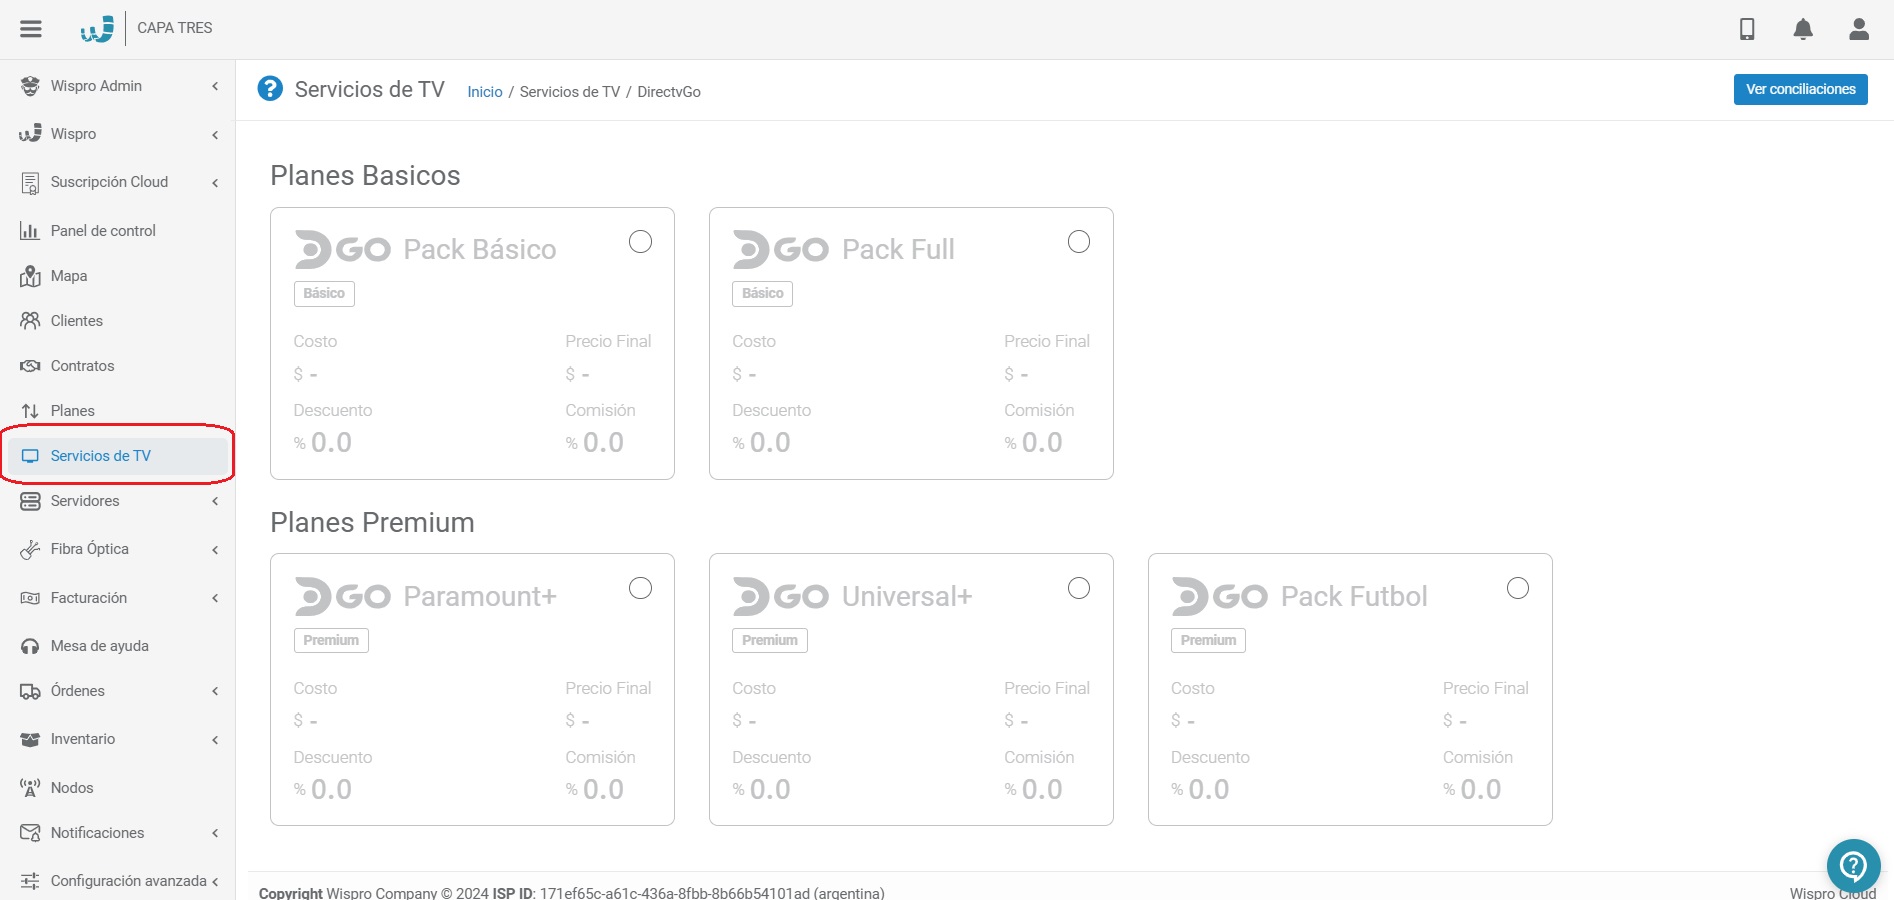Click the 'Planes Basicos' heading
The image size is (1894, 900).
coord(365,176)
